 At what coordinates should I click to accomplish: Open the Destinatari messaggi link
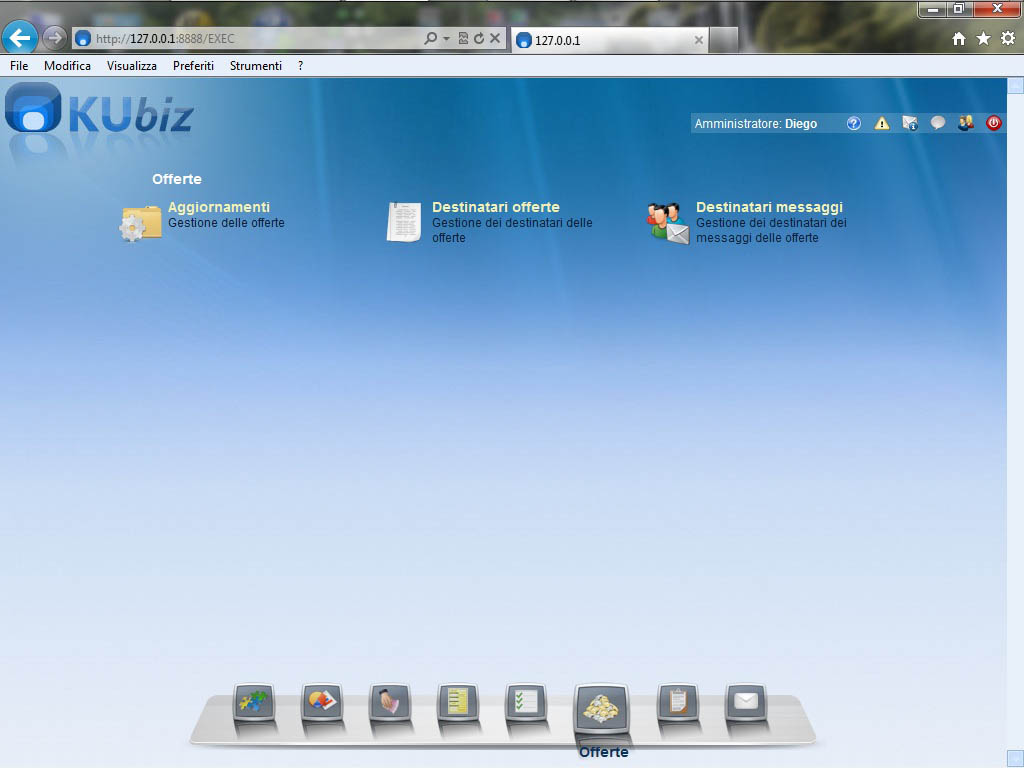[769, 208]
